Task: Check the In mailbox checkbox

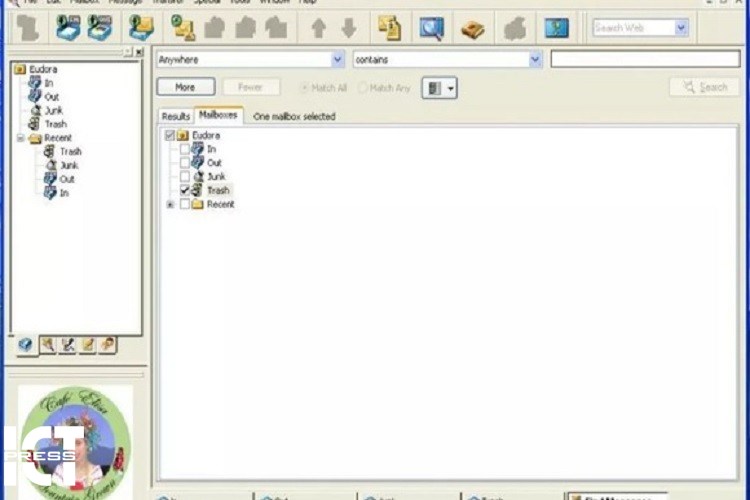Action: [185, 149]
